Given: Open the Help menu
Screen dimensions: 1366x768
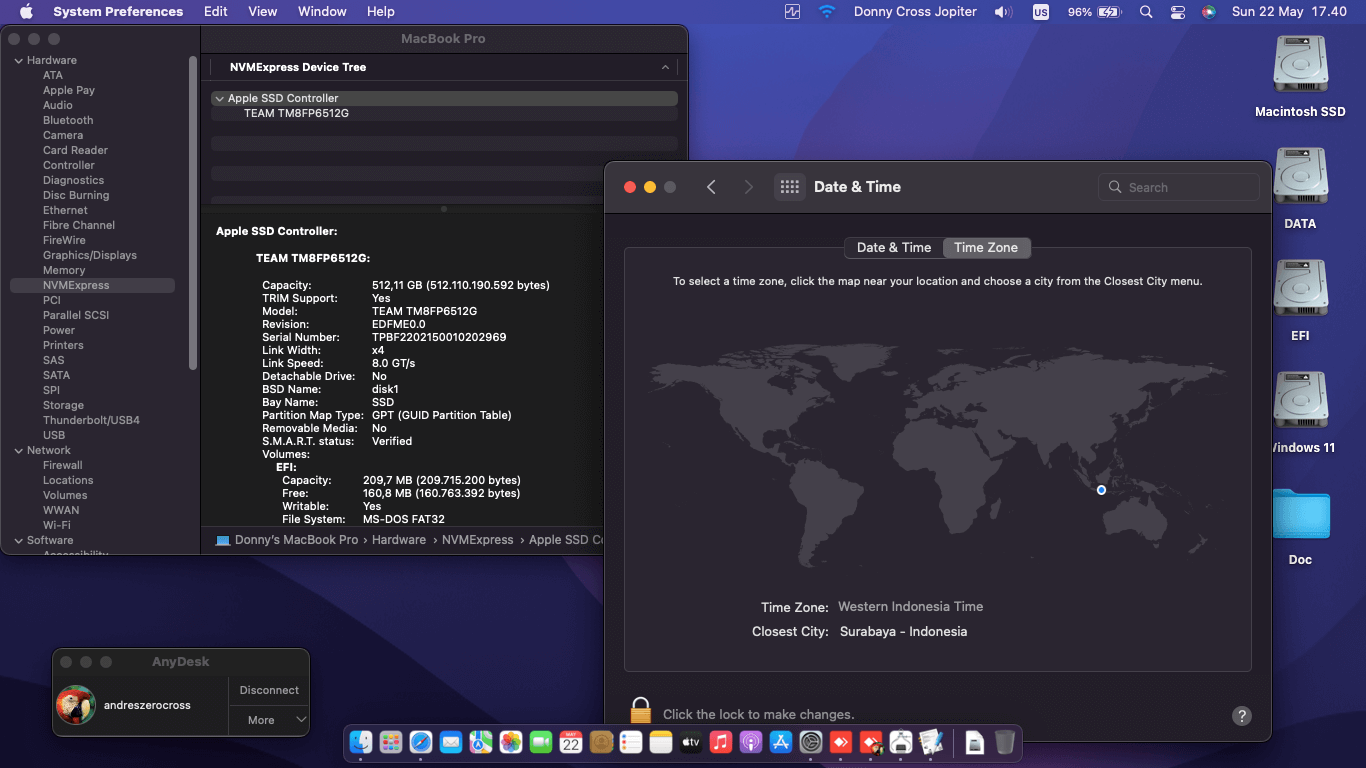Looking at the screenshot, I should pos(381,12).
